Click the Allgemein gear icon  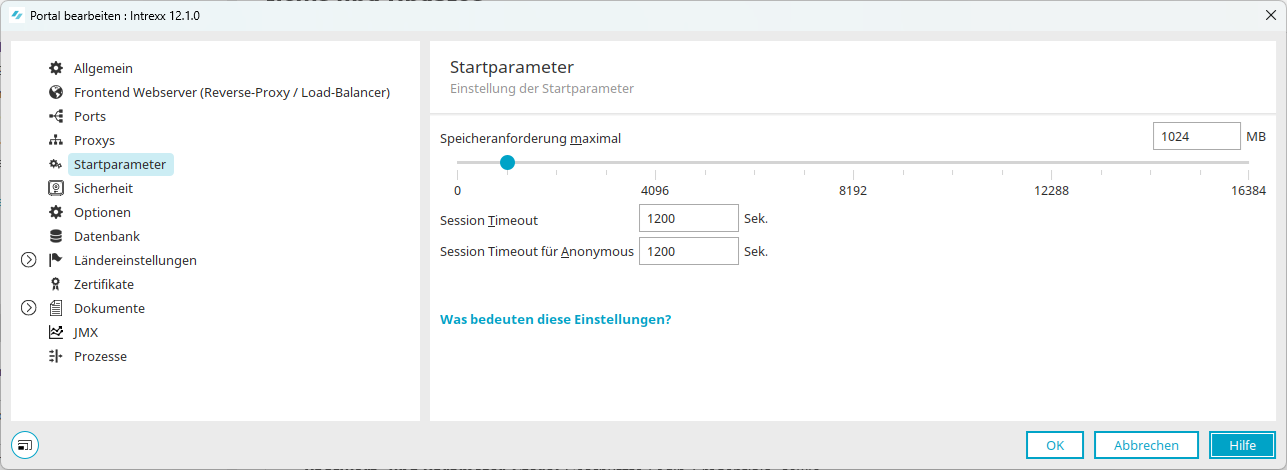(x=56, y=68)
